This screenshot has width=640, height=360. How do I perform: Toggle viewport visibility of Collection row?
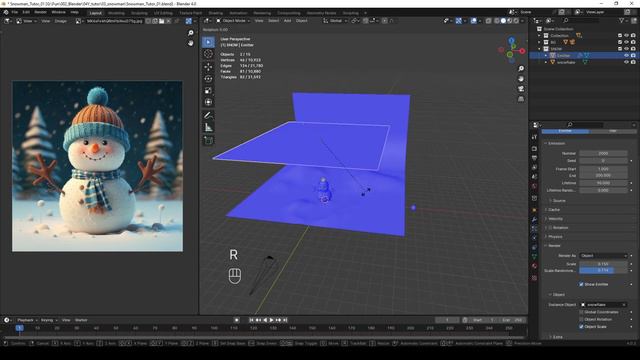coord(626,36)
